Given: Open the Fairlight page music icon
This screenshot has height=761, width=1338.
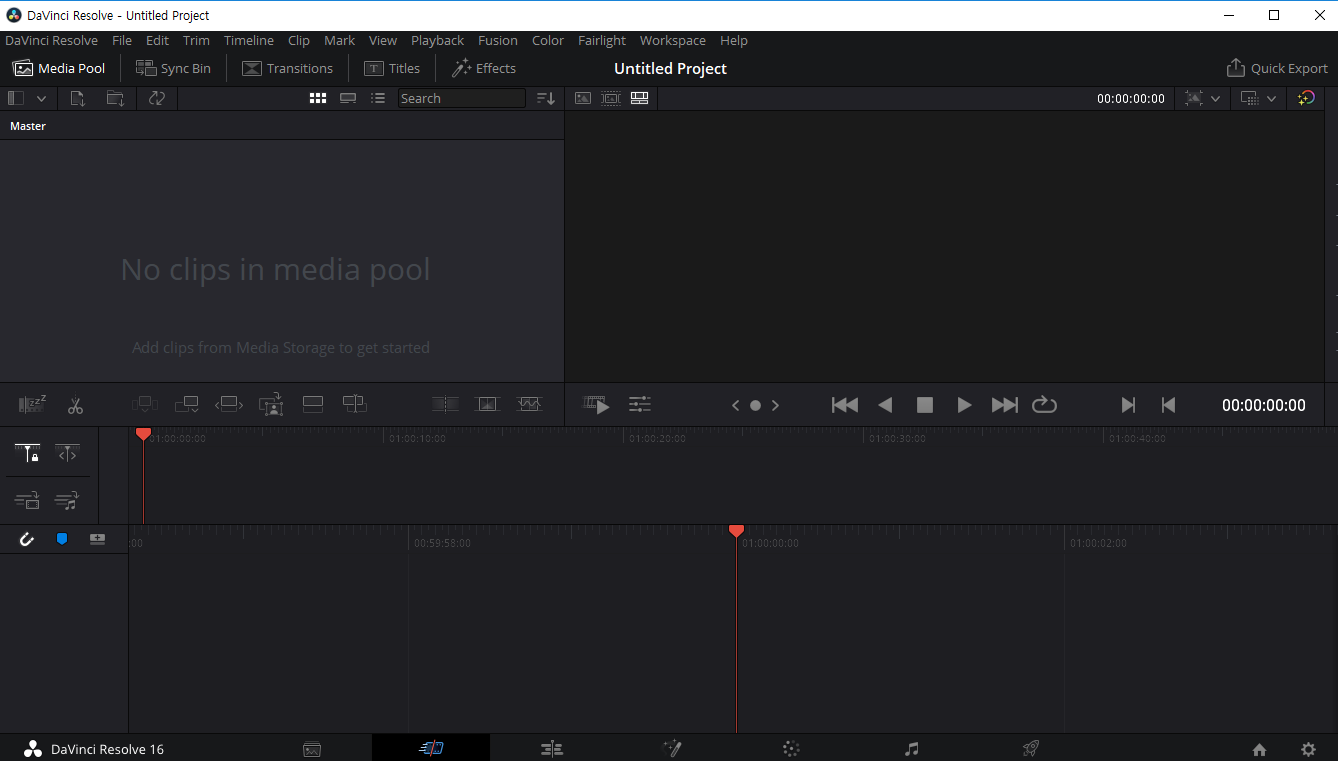Looking at the screenshot, I should pos(911,749).
